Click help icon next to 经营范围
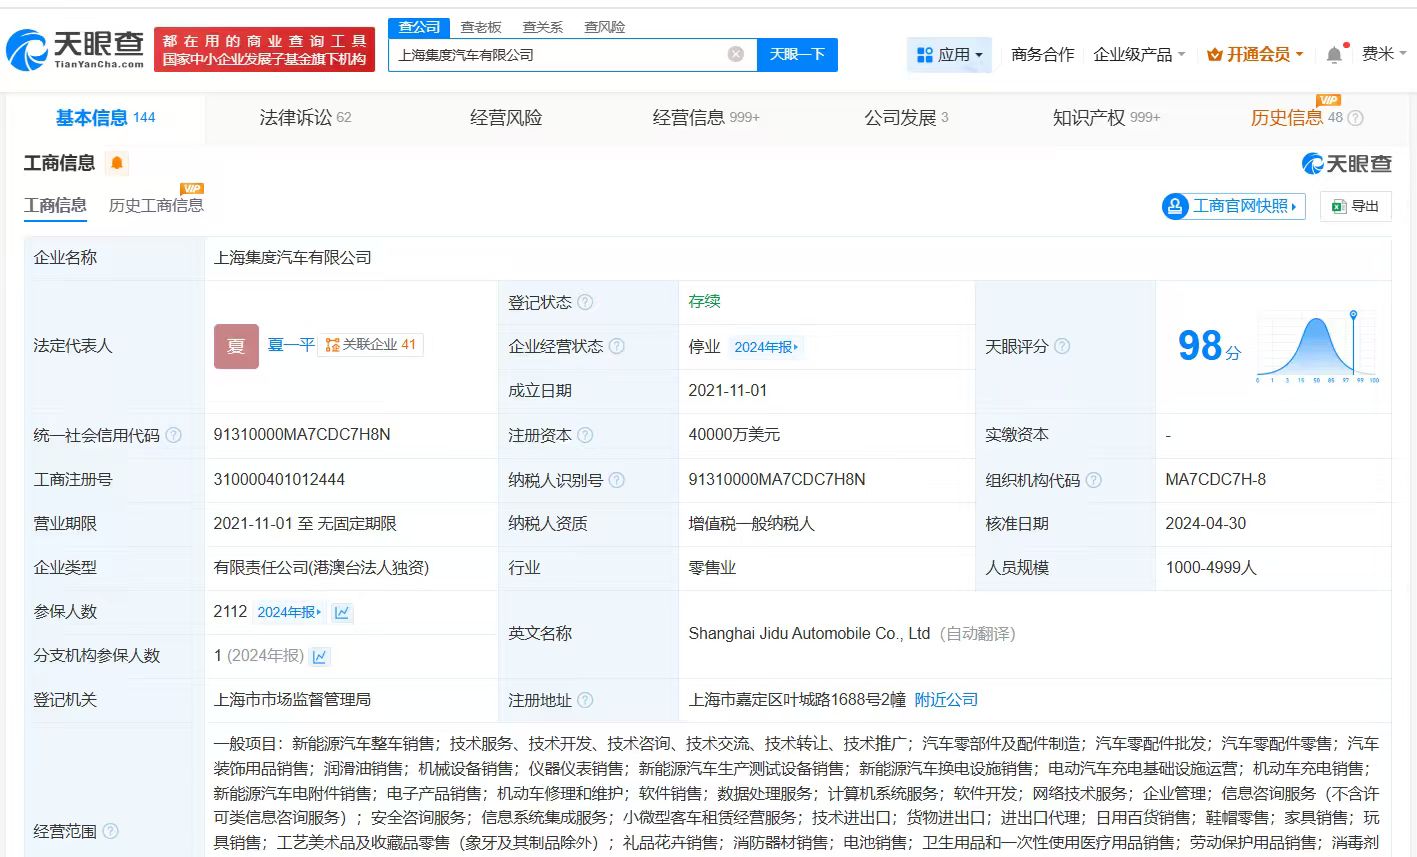 click(x=110, y=831)
